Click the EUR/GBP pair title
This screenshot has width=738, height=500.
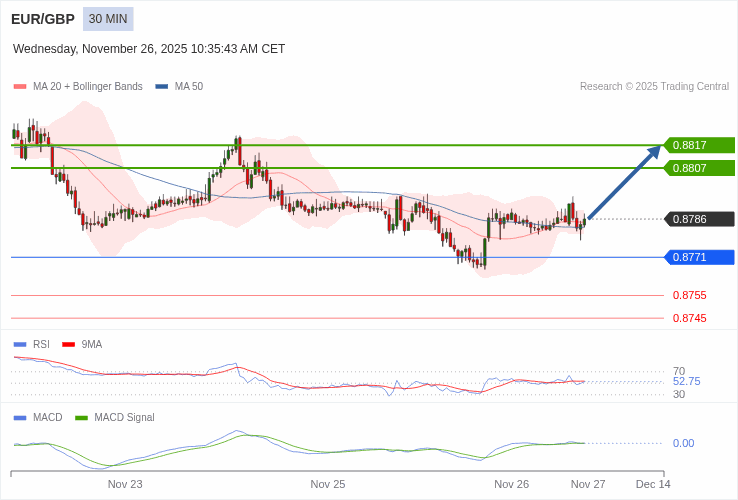[x=43, y=19]
